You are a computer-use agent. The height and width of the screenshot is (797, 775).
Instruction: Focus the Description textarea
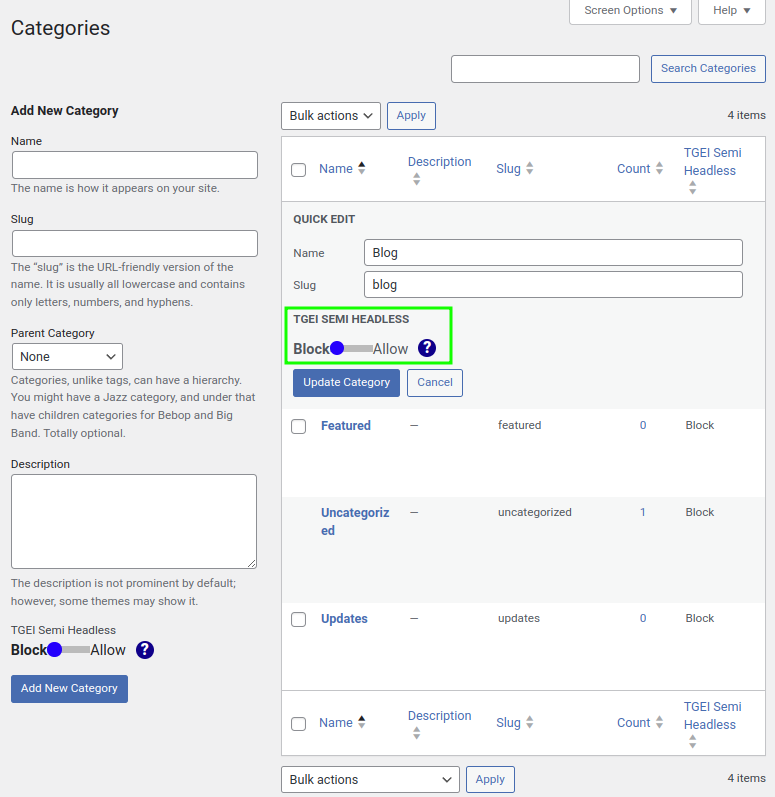134,522
